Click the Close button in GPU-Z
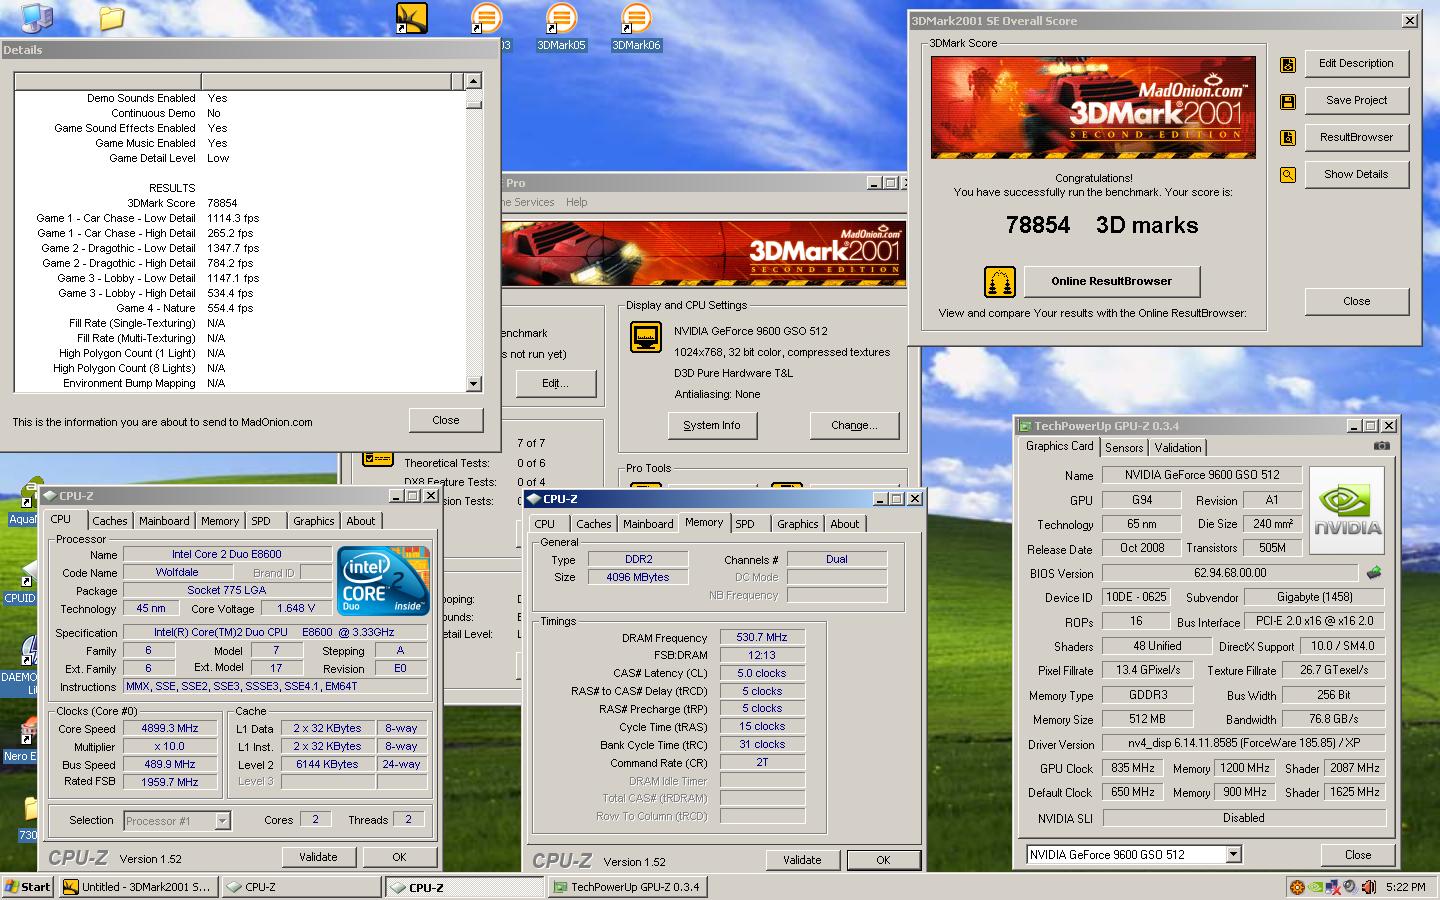This screenshot has height=900, width=1440. pos(1358,855)
